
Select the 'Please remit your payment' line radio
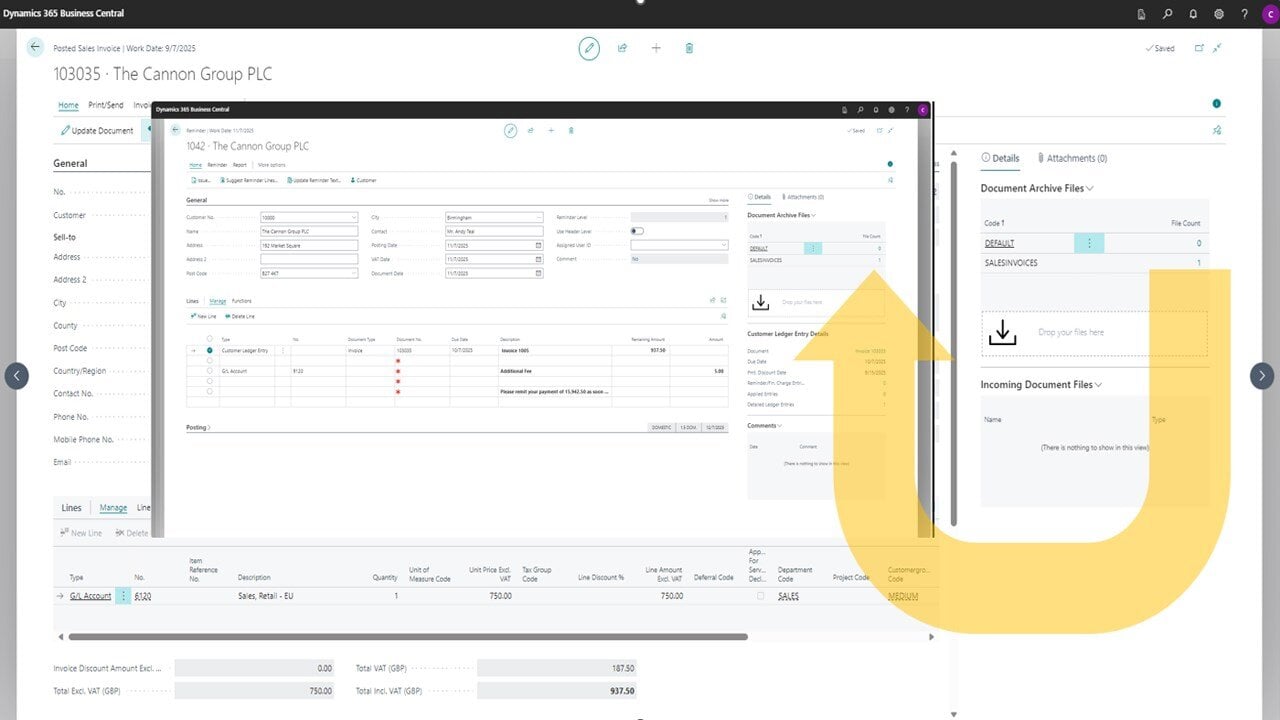(209, 391)
